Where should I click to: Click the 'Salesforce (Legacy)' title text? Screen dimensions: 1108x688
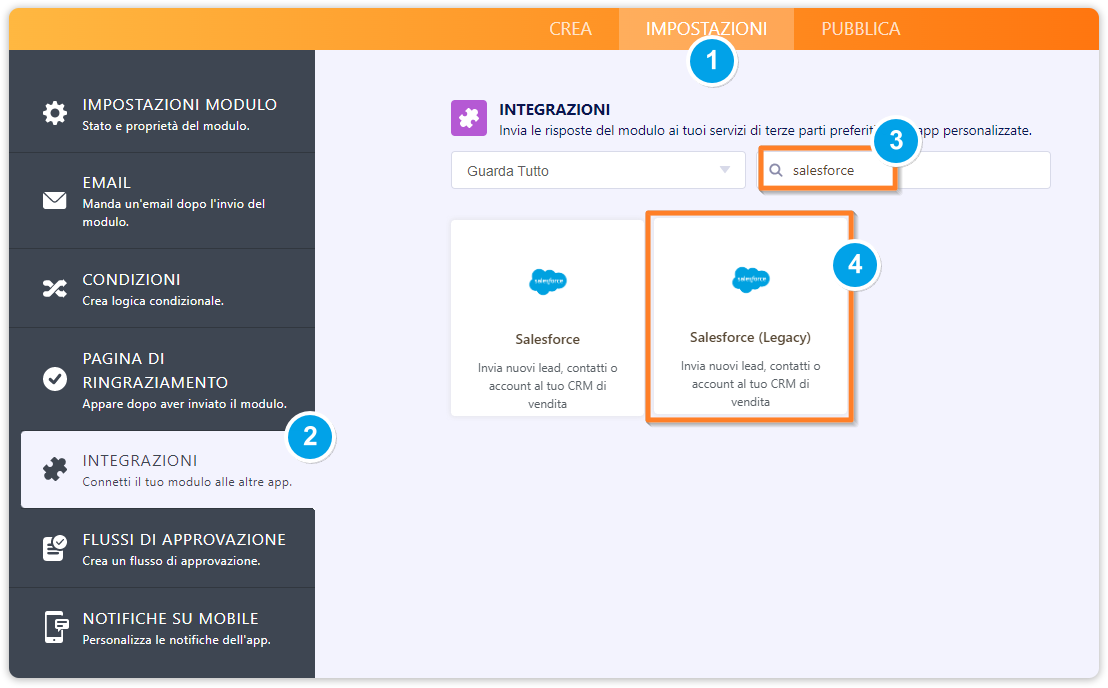tap(750, 338)
